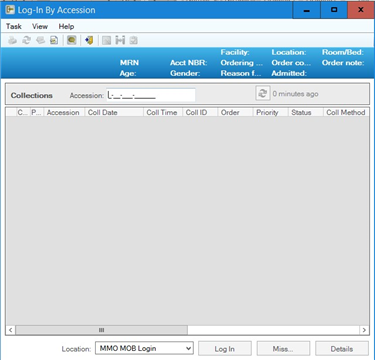This screenshot has height=360, width=375.
Task: Click the grayed square toolbar icon
Action: pyautogui.click(x=107, y=40)
